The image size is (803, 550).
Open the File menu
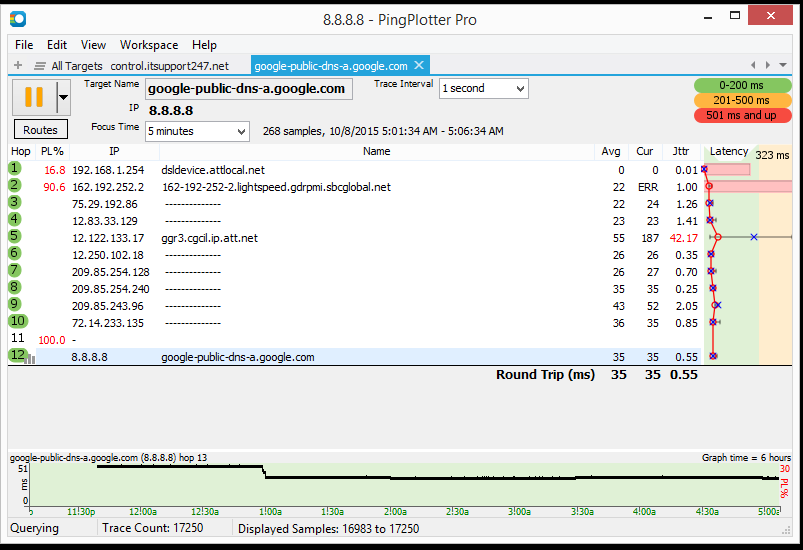point(24,45)
